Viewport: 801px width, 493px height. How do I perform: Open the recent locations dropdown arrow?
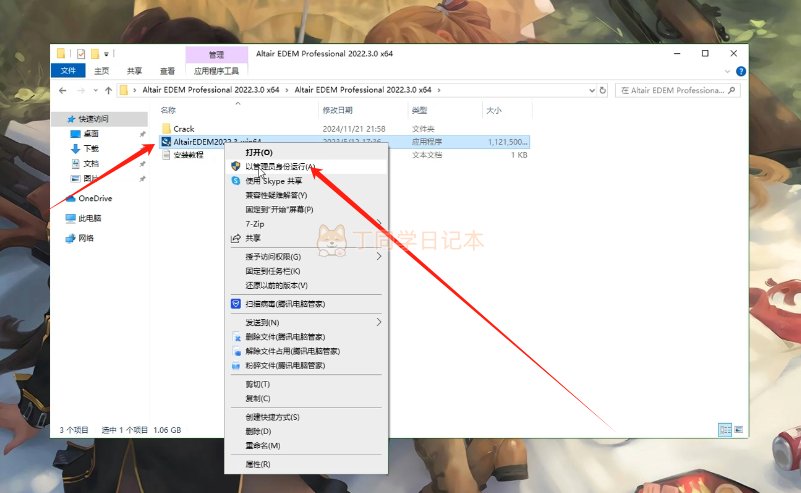[x=96, y=90]
